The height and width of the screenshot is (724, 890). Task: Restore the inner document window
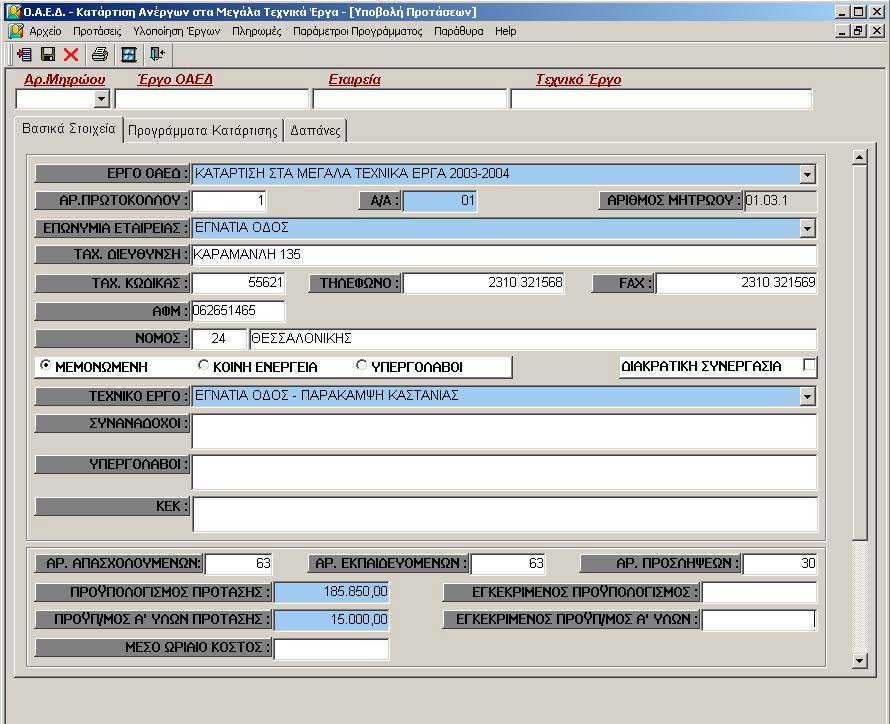[x=859, y=31]
